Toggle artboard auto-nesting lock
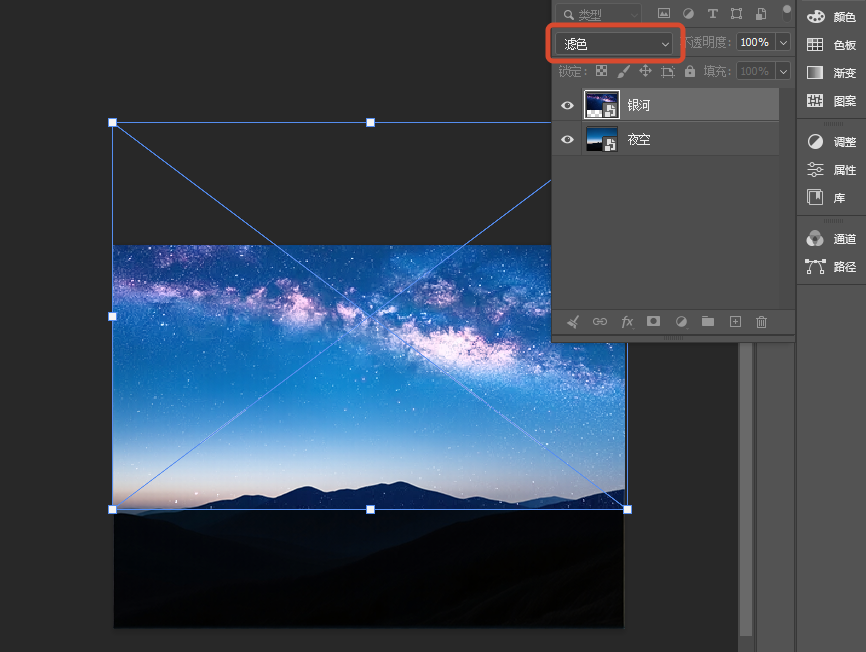 (x=668, y=71)
